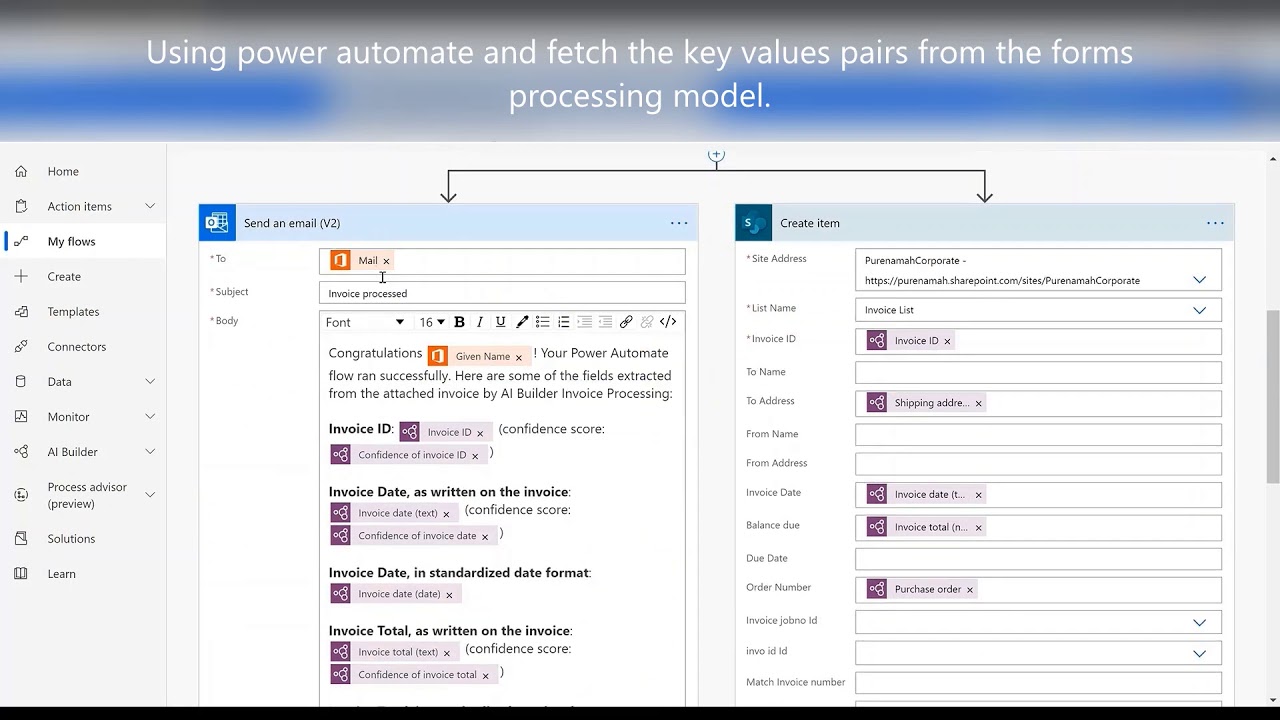Open the Create page
Image resolution: width=1280 pixels, height=720 pixels.
64,276
